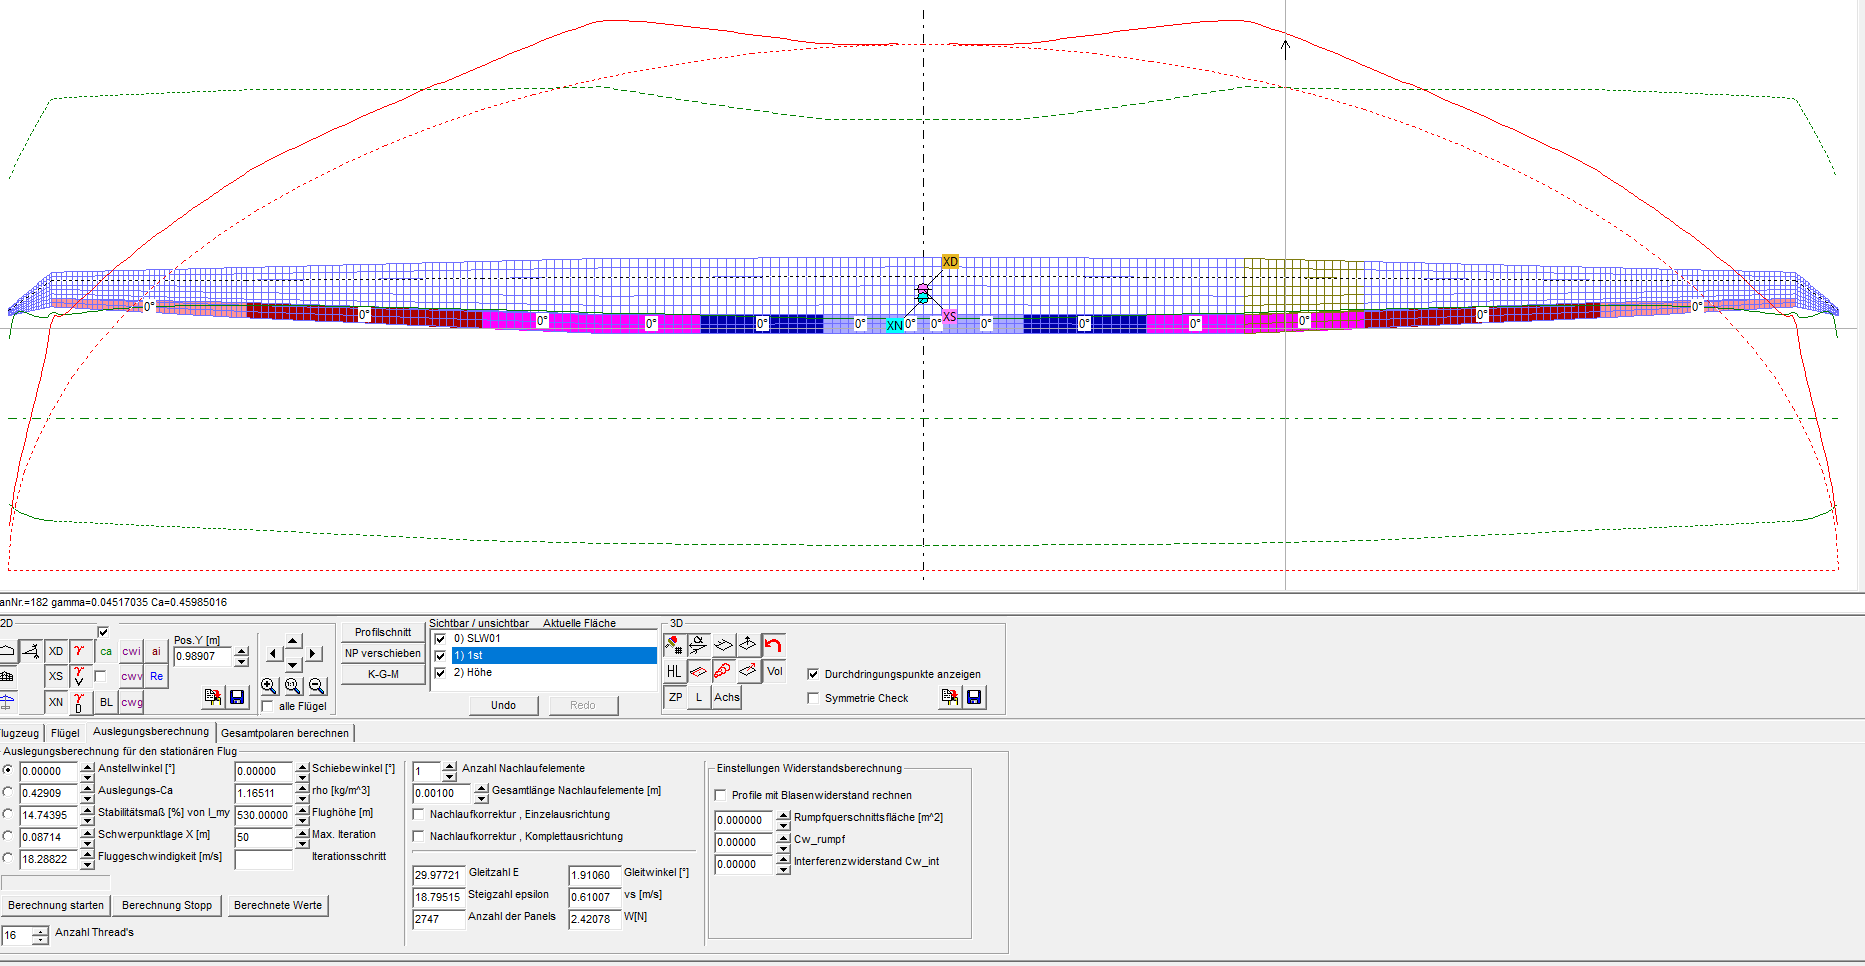Click the Vol button in 3D panel

(774, 671)
